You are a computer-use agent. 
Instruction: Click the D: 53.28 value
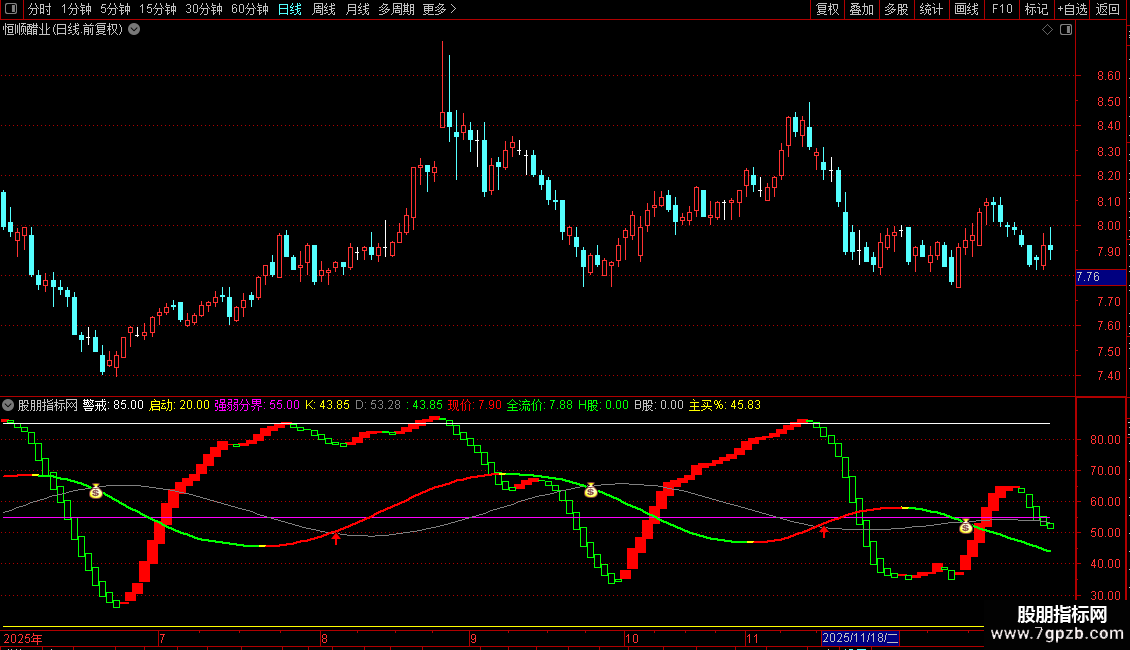[378, 405]
